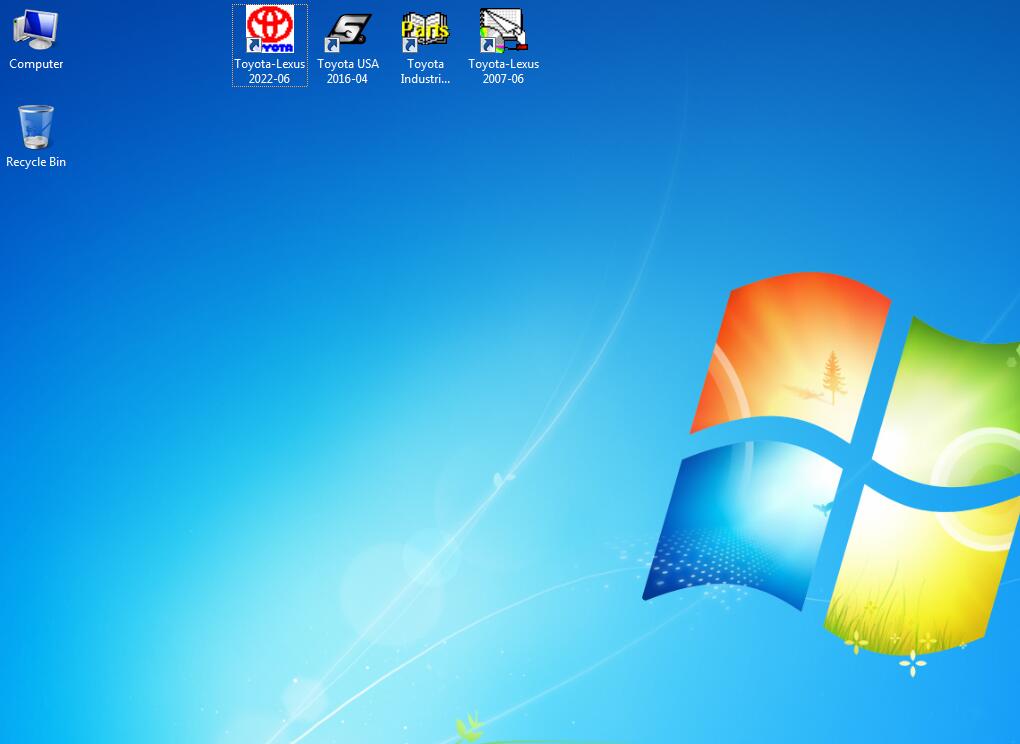
Task: Click the "Recycle Bin" label text
Action: pyautogui.click(x=36, y=162)
